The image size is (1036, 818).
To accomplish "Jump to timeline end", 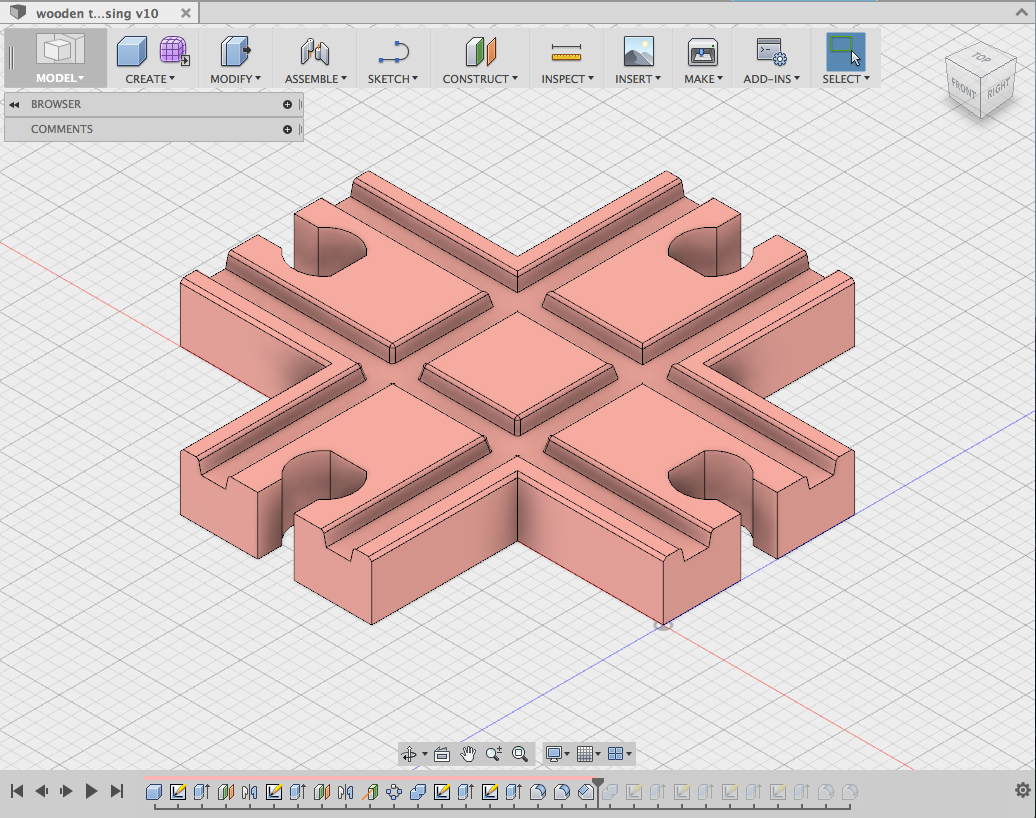I will [x=117, y=791].
